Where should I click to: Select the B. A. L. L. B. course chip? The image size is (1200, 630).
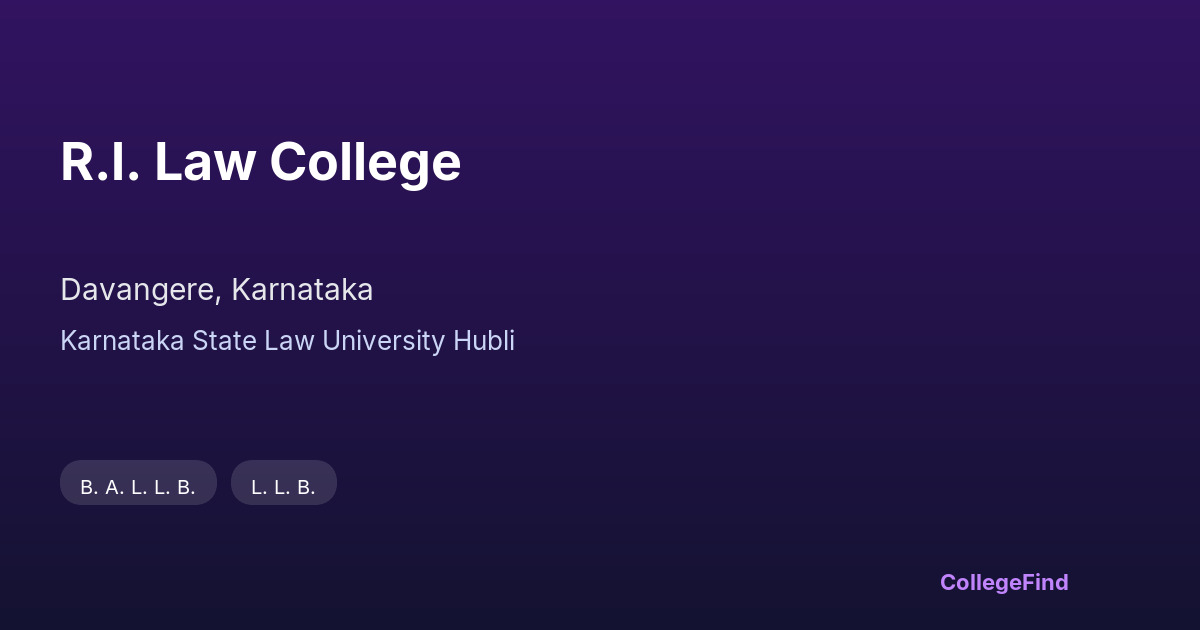[x=138, y=487]
